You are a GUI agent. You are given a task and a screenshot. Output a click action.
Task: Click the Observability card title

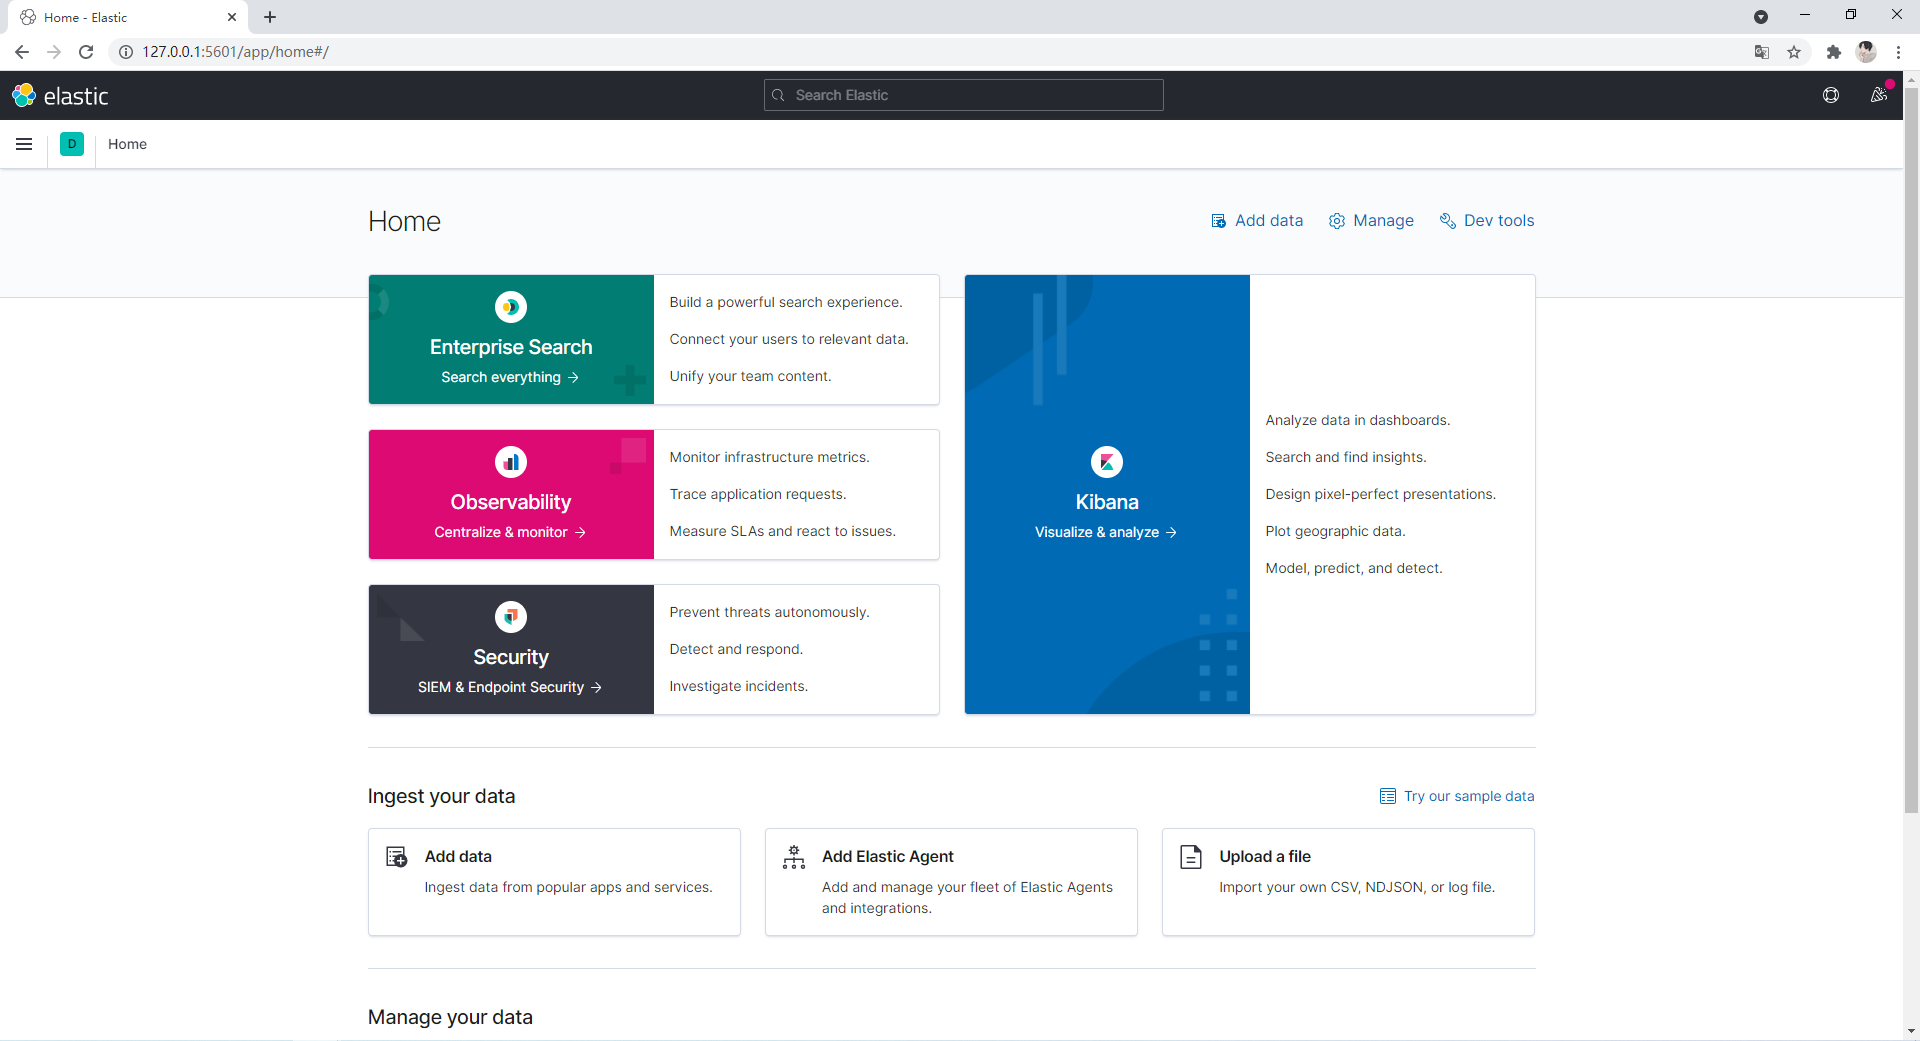click(x=511, y=502)
